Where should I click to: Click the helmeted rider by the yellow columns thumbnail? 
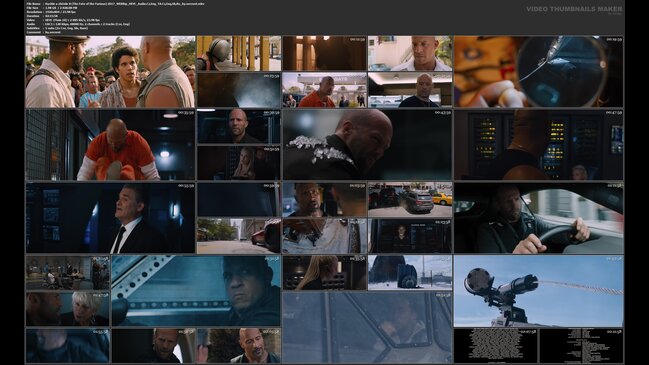click(238, 53)
